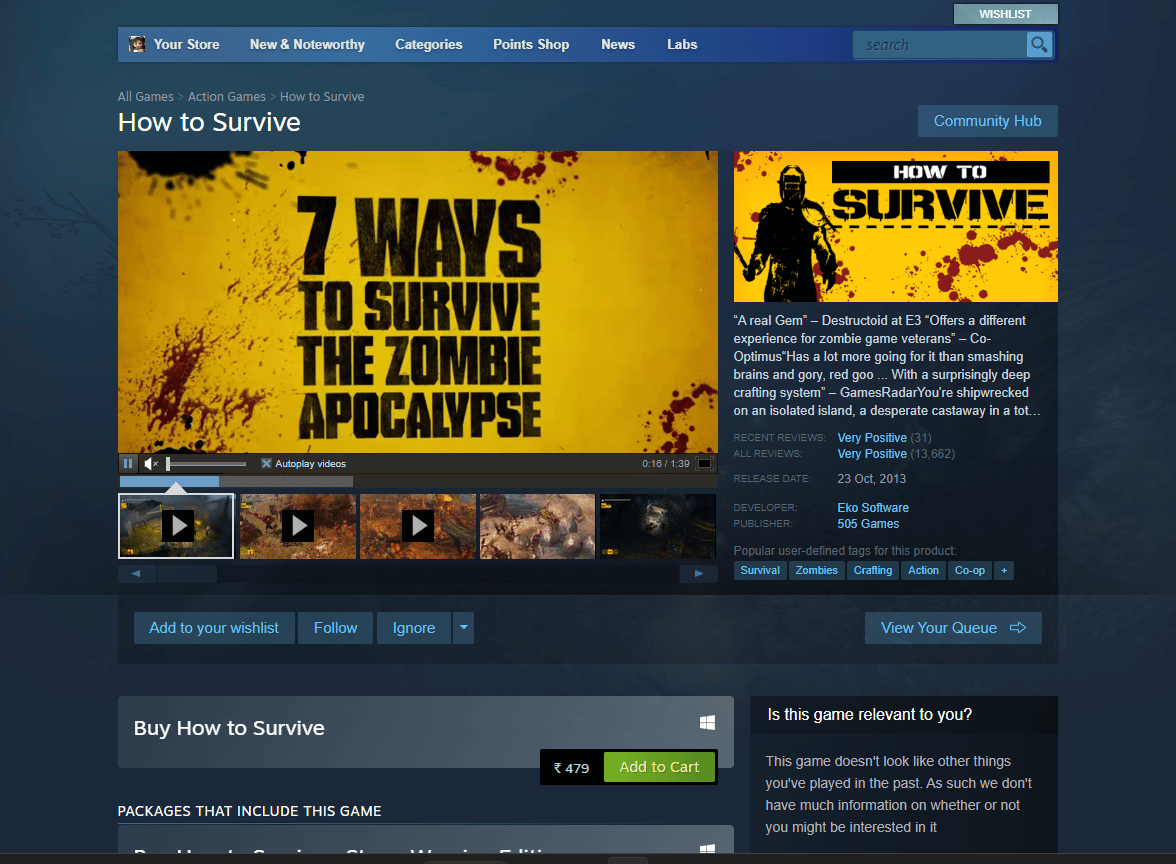Click the Windows platform icon in Buy box
The image size is (1176, 864).
(706, 722)
